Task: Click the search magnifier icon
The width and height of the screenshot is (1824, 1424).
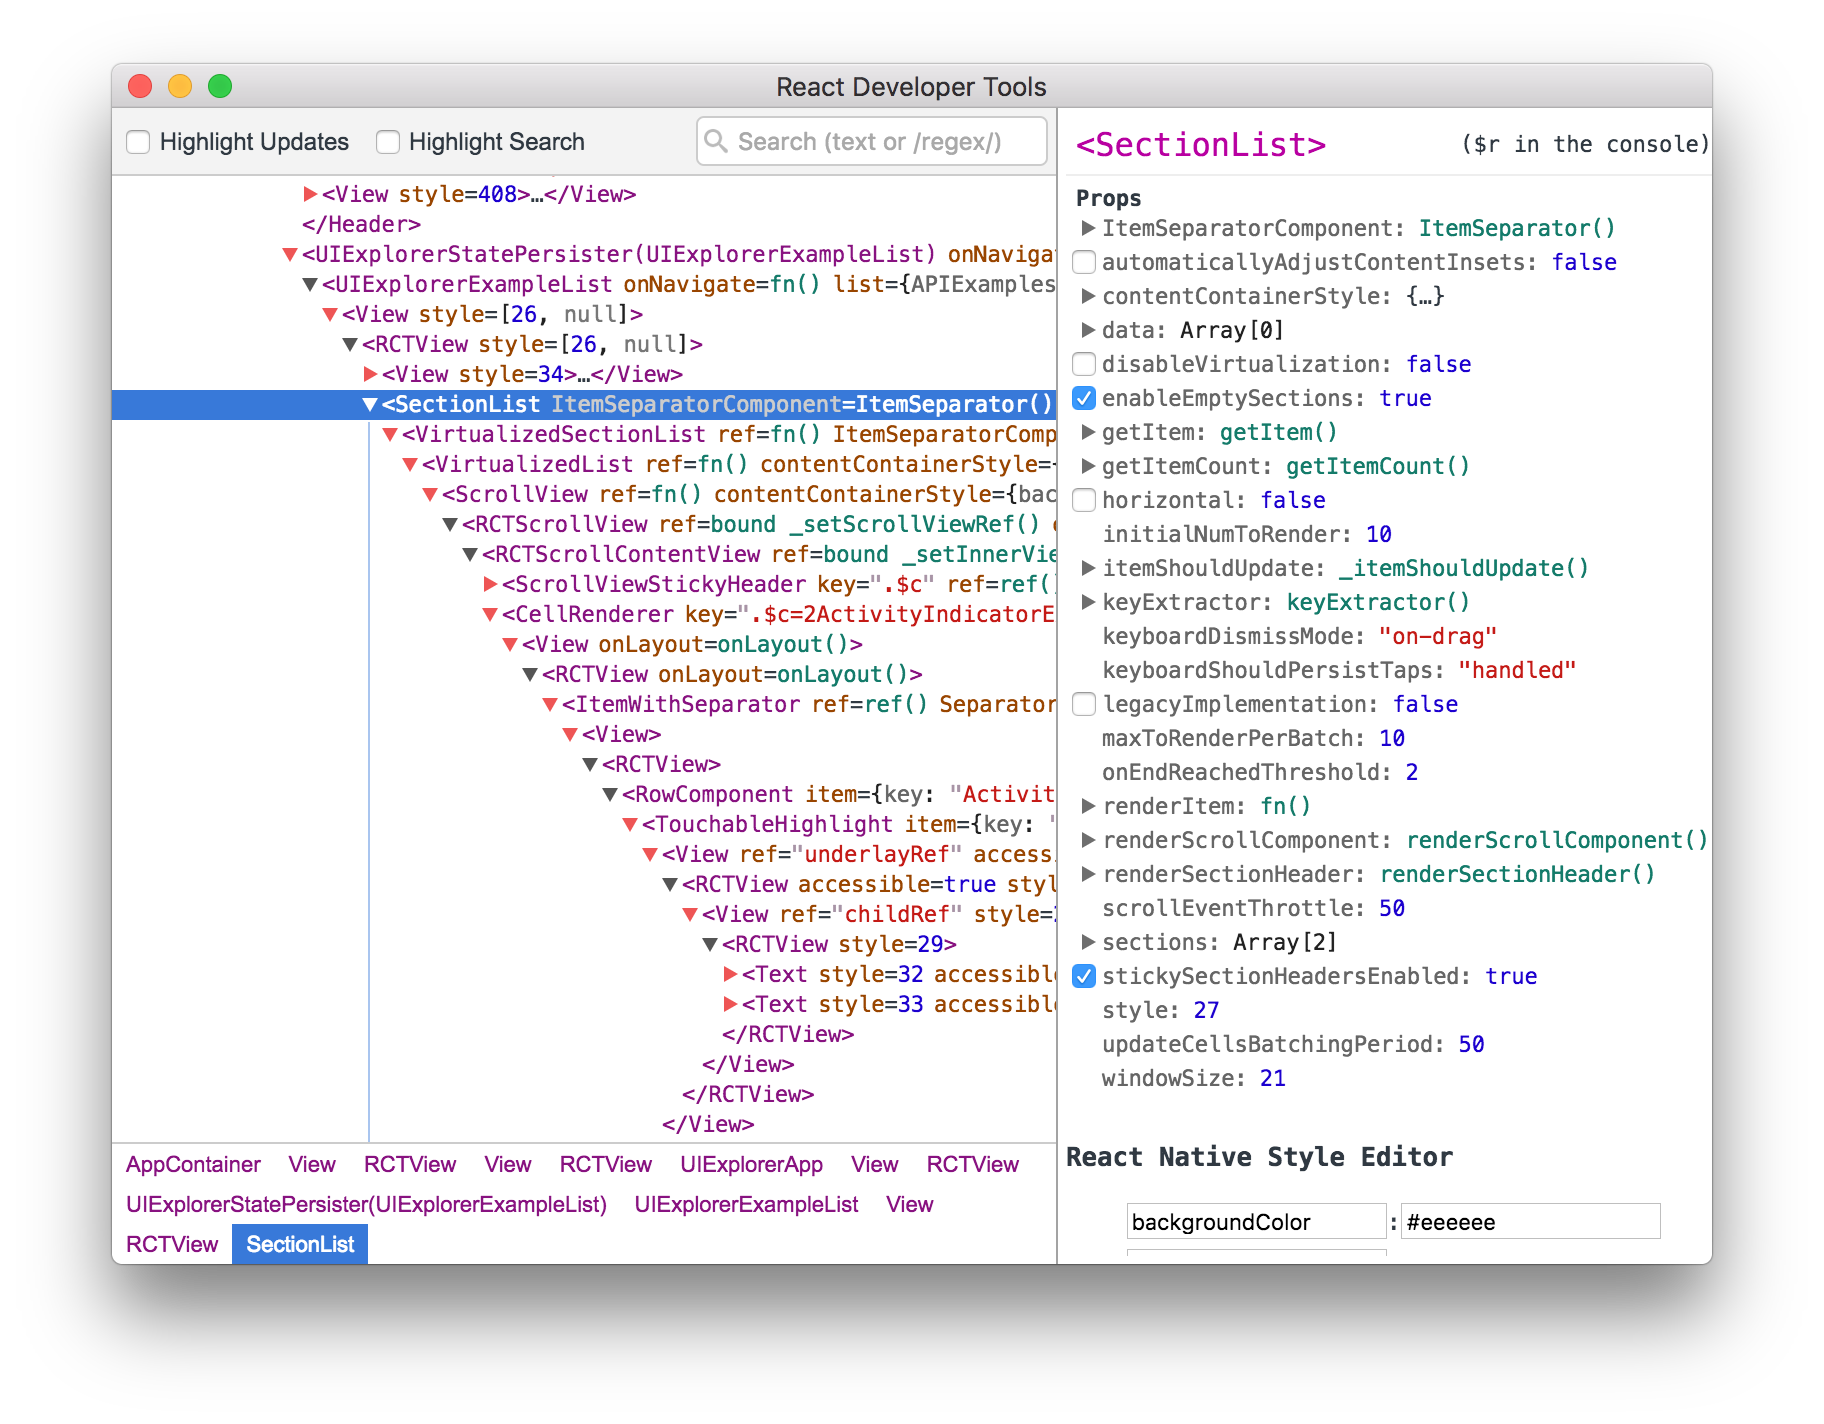Action: click(x=716, y=141)
